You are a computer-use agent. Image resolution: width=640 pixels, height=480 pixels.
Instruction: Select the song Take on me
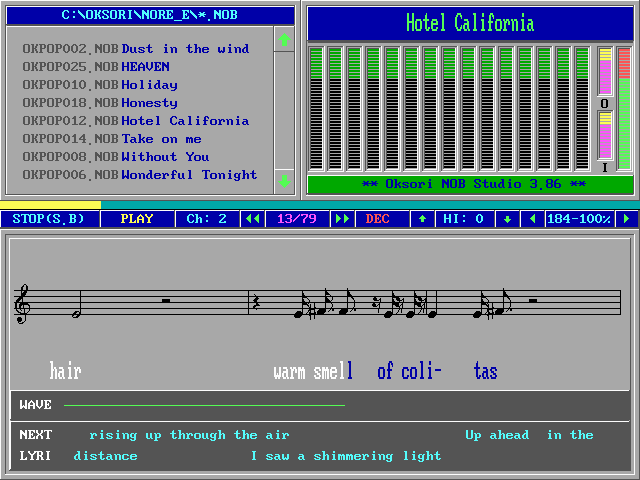tap(162, 139)
